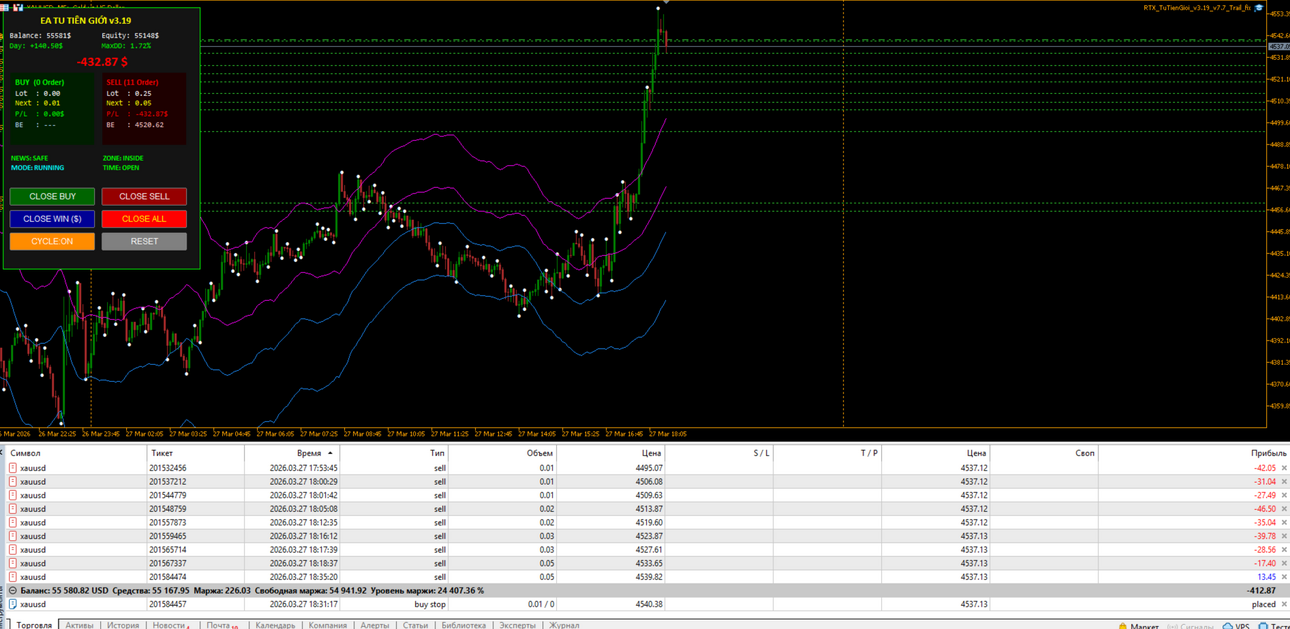Click pending order icon for ticket 201584457
Image resolution: width=1290 pixels, height=629 pixels.
pyautogui.click(x=13, y=604)
